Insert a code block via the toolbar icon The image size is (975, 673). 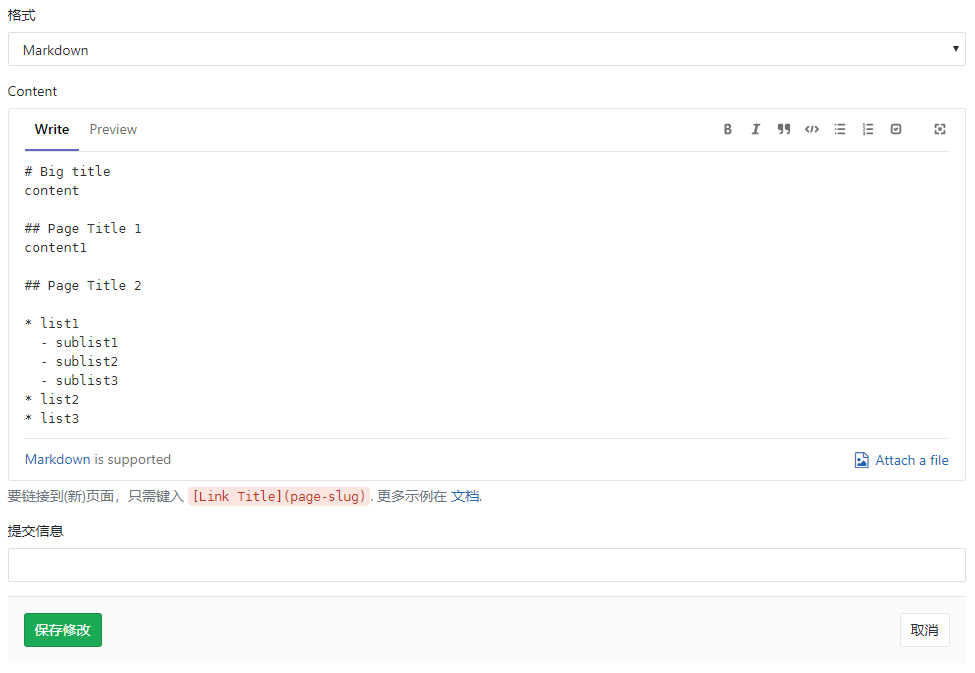(812, 129)
